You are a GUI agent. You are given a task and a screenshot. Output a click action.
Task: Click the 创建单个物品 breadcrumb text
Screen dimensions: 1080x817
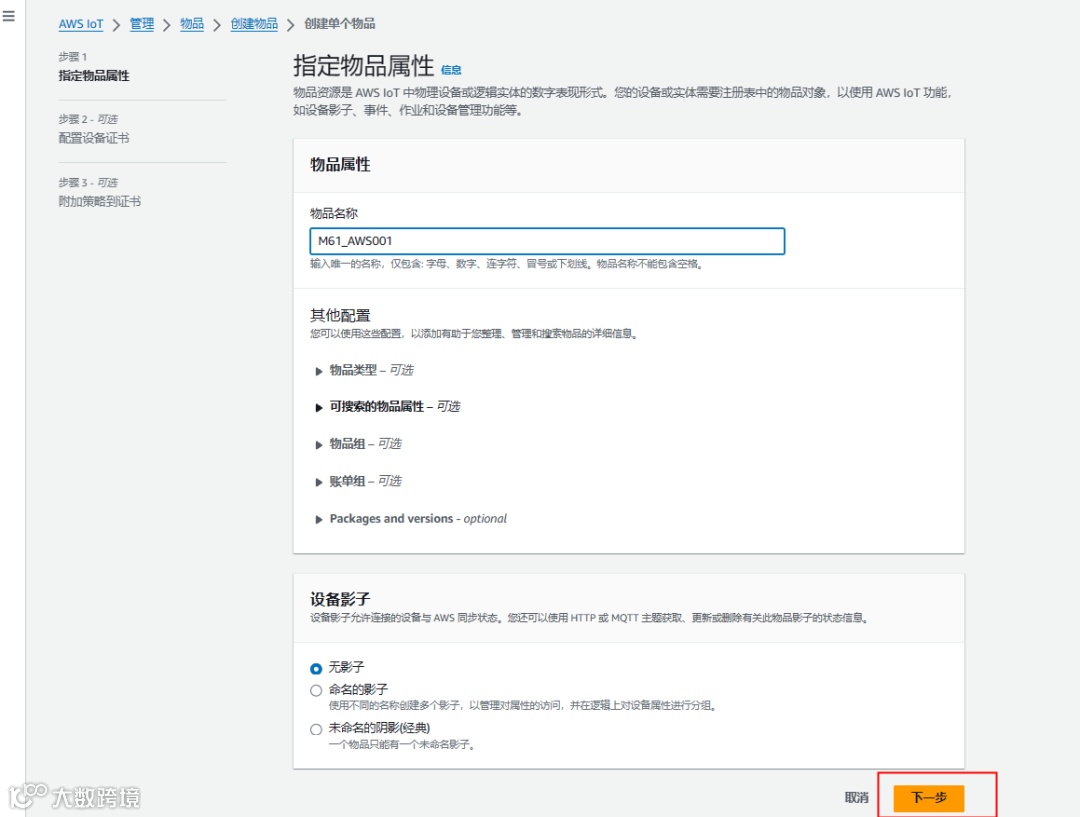click(x=340, y=24)
